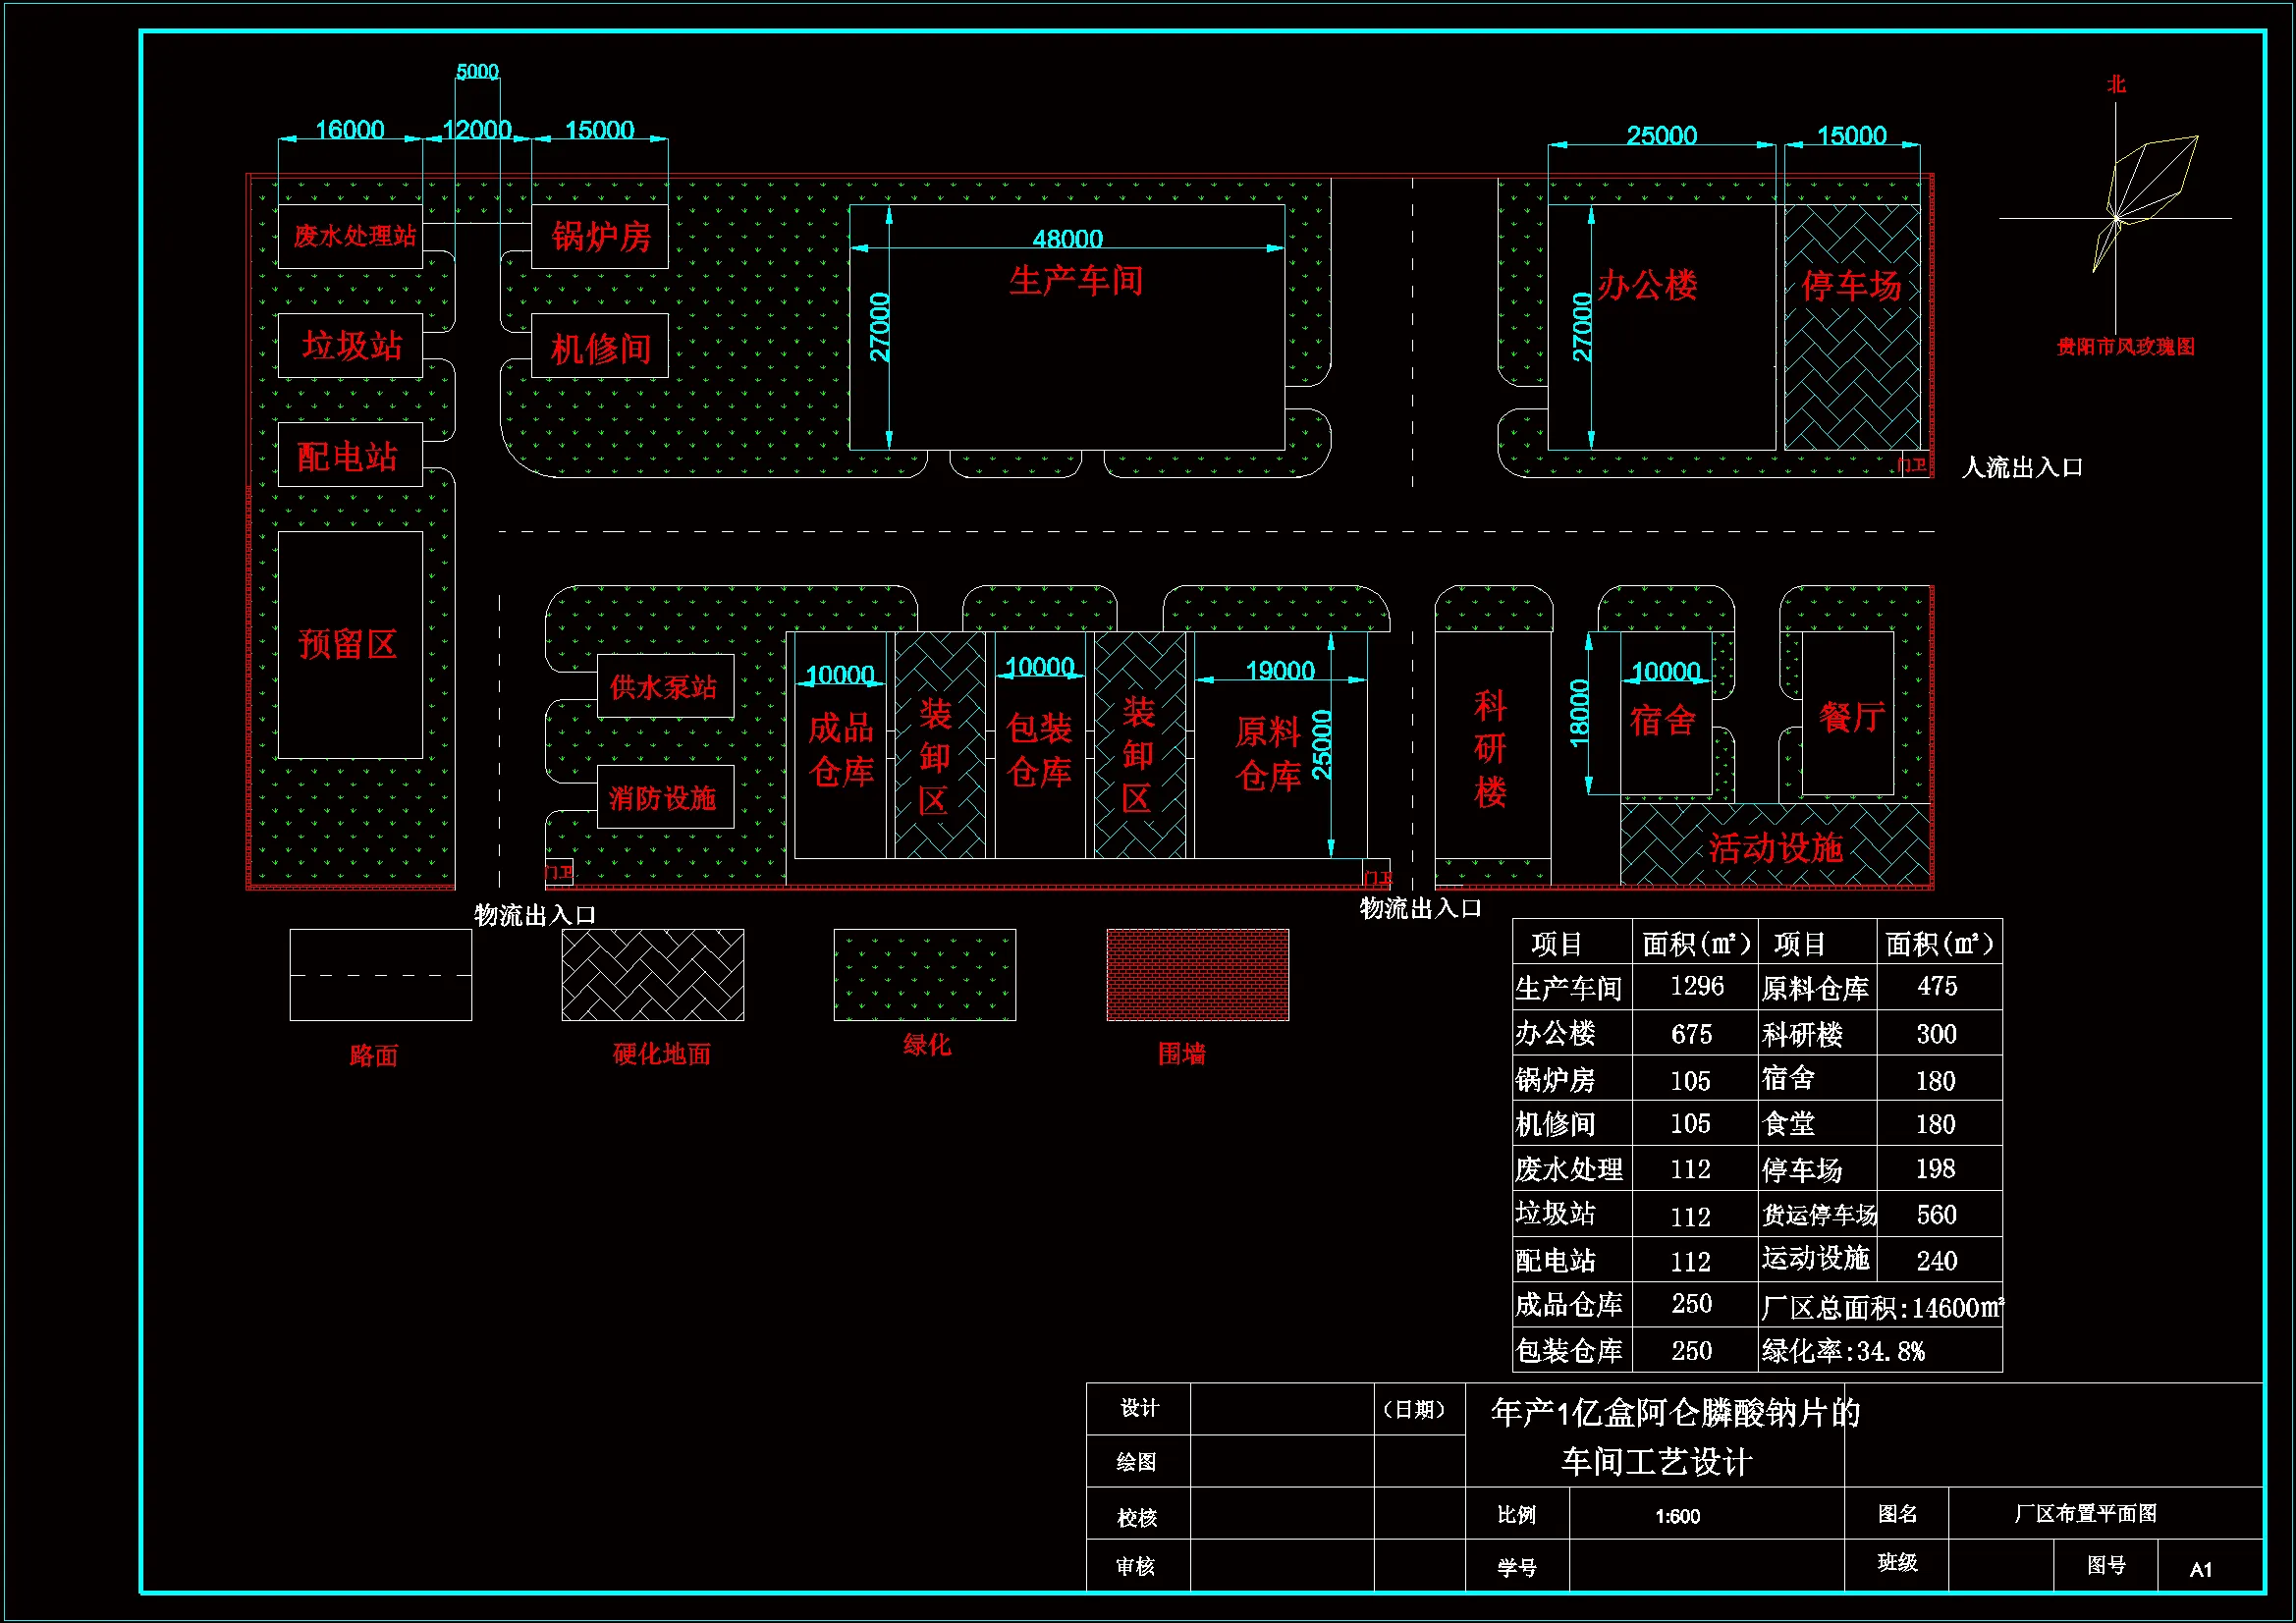Screen dimensions: 2296x1623
Task: Click the herringbone 硬化地面 legend box
Action: 652,974
